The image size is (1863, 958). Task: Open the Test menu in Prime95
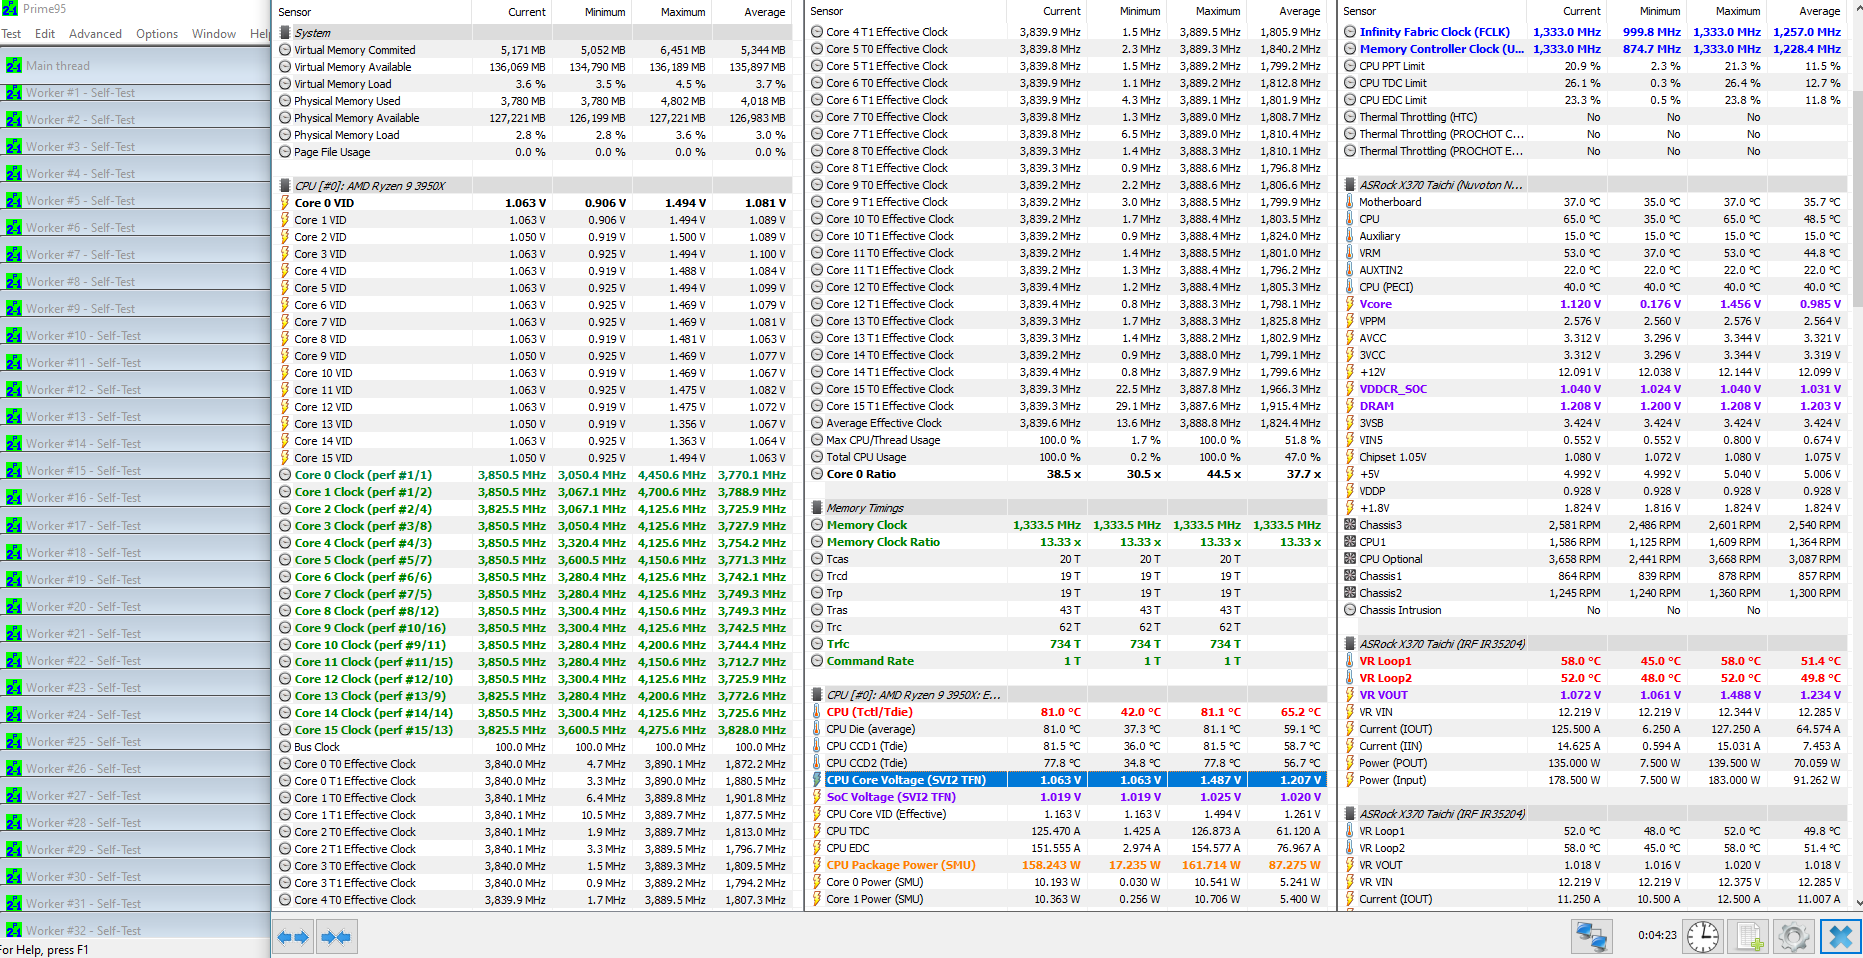[x=11, y=34]
